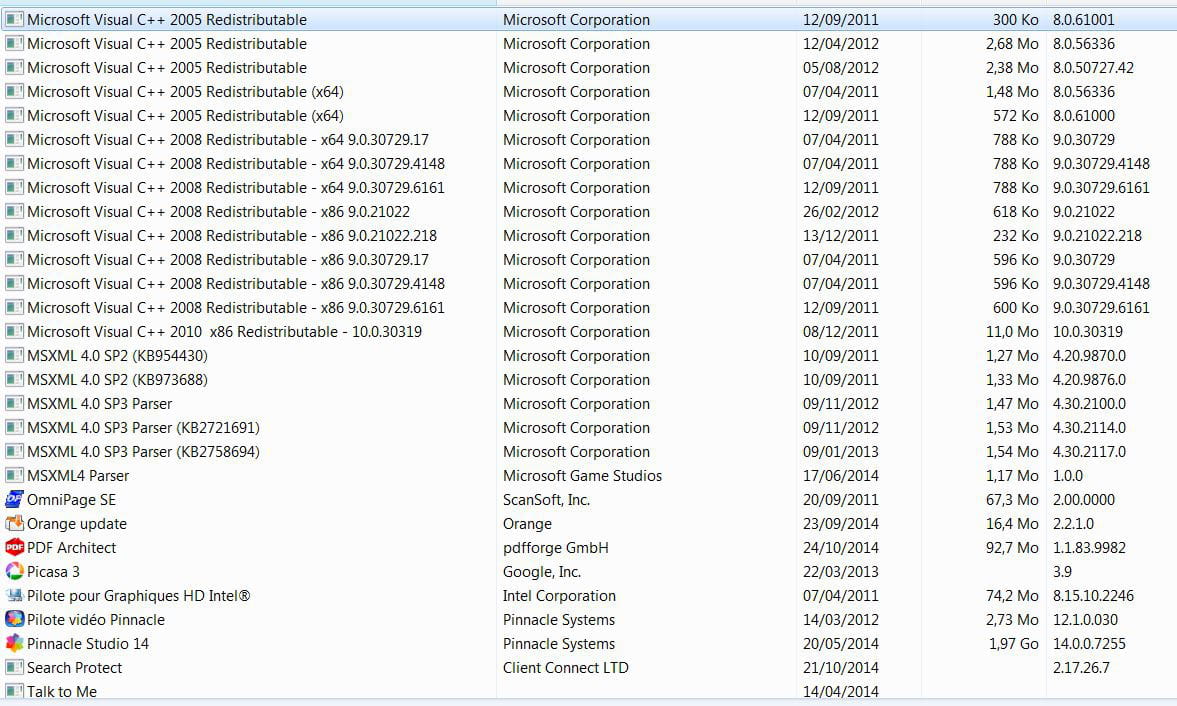Click the Search Protect program name

pos(74,668)
